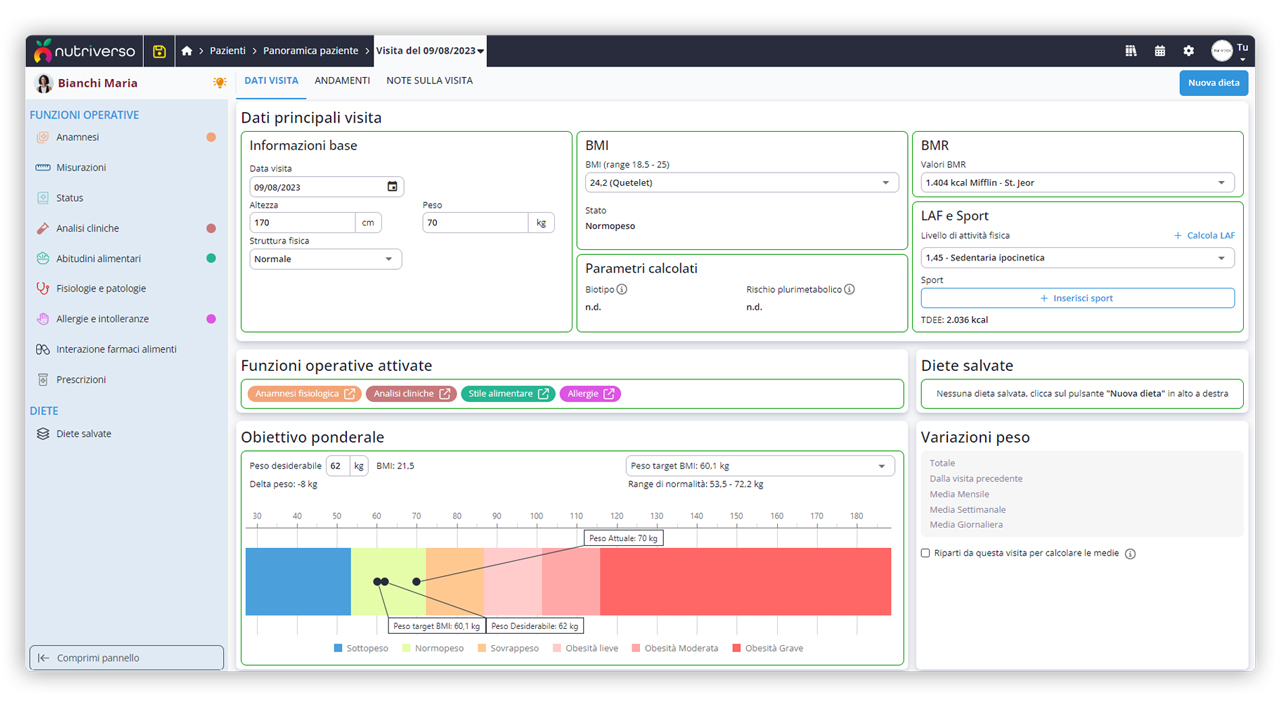Click info icon next to Biotipo
Viewport: 1280px width, 720px height.
(622, 290)
